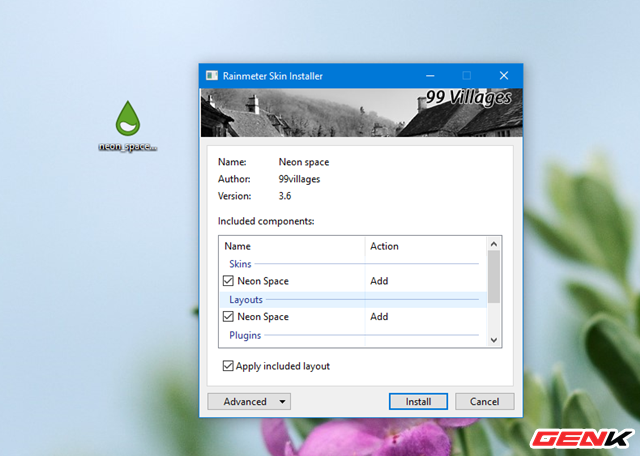The height and width of the screenshot is (456, 640).
Task: Click the version value 3.6
Action: (x=285, y=196)
